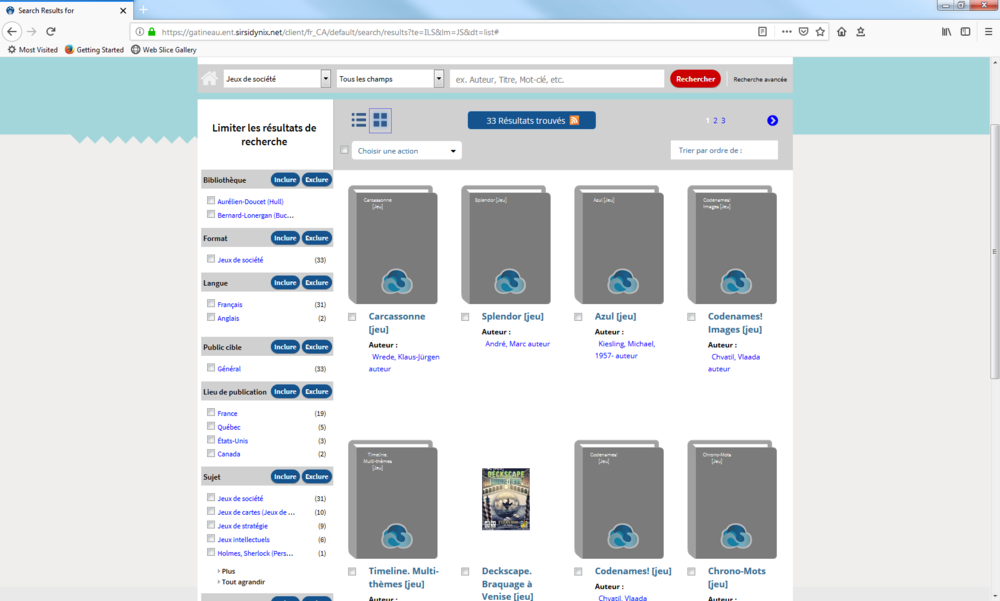Open author link Kiesling, Michael
Viewport: 1000px width, 601px height.
click(x=625, y=350)
